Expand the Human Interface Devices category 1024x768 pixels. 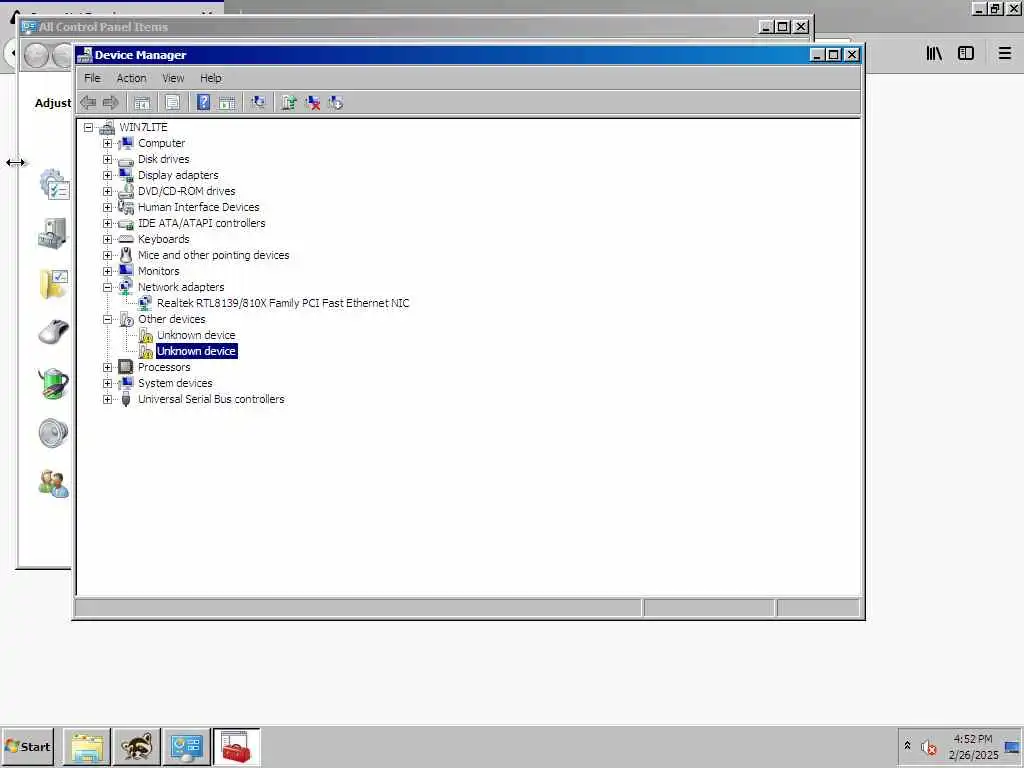point(107,207)
